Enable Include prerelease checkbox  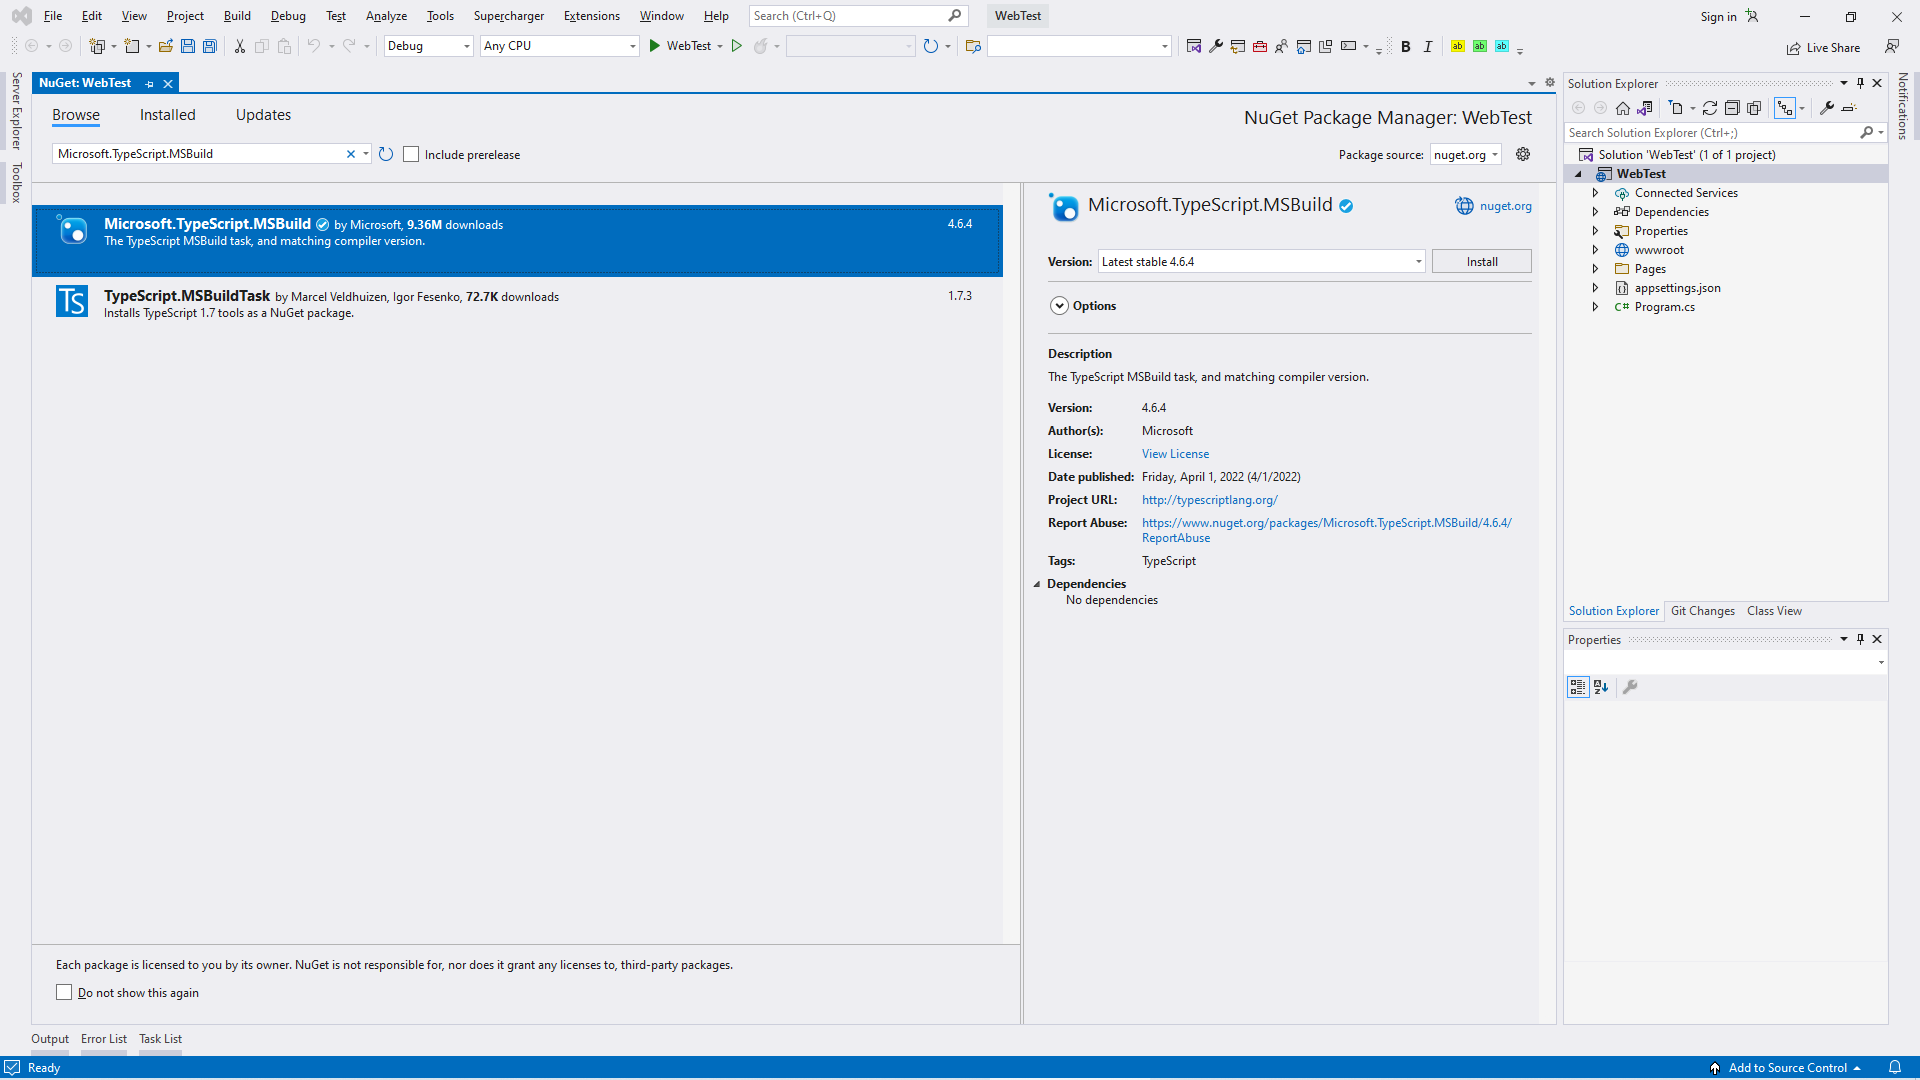[x=411, y=154]
